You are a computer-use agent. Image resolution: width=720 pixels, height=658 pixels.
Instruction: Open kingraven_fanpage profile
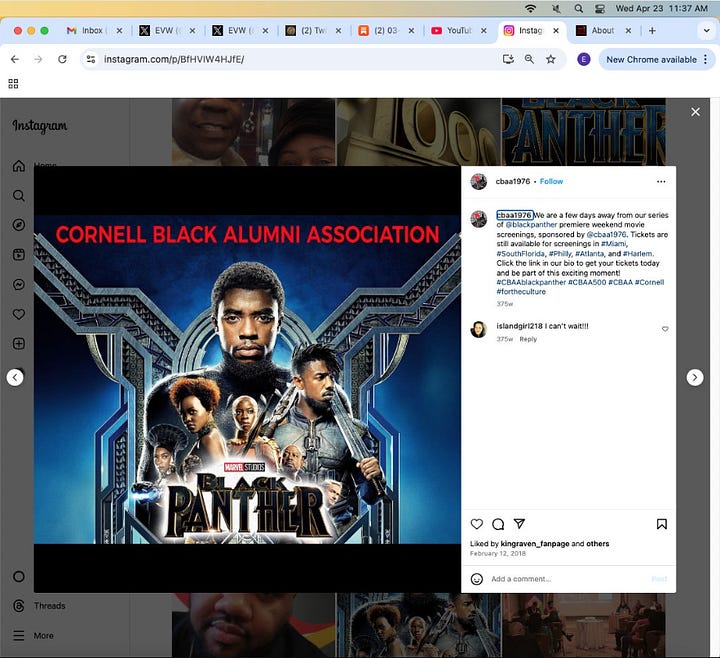coord(534,544)
